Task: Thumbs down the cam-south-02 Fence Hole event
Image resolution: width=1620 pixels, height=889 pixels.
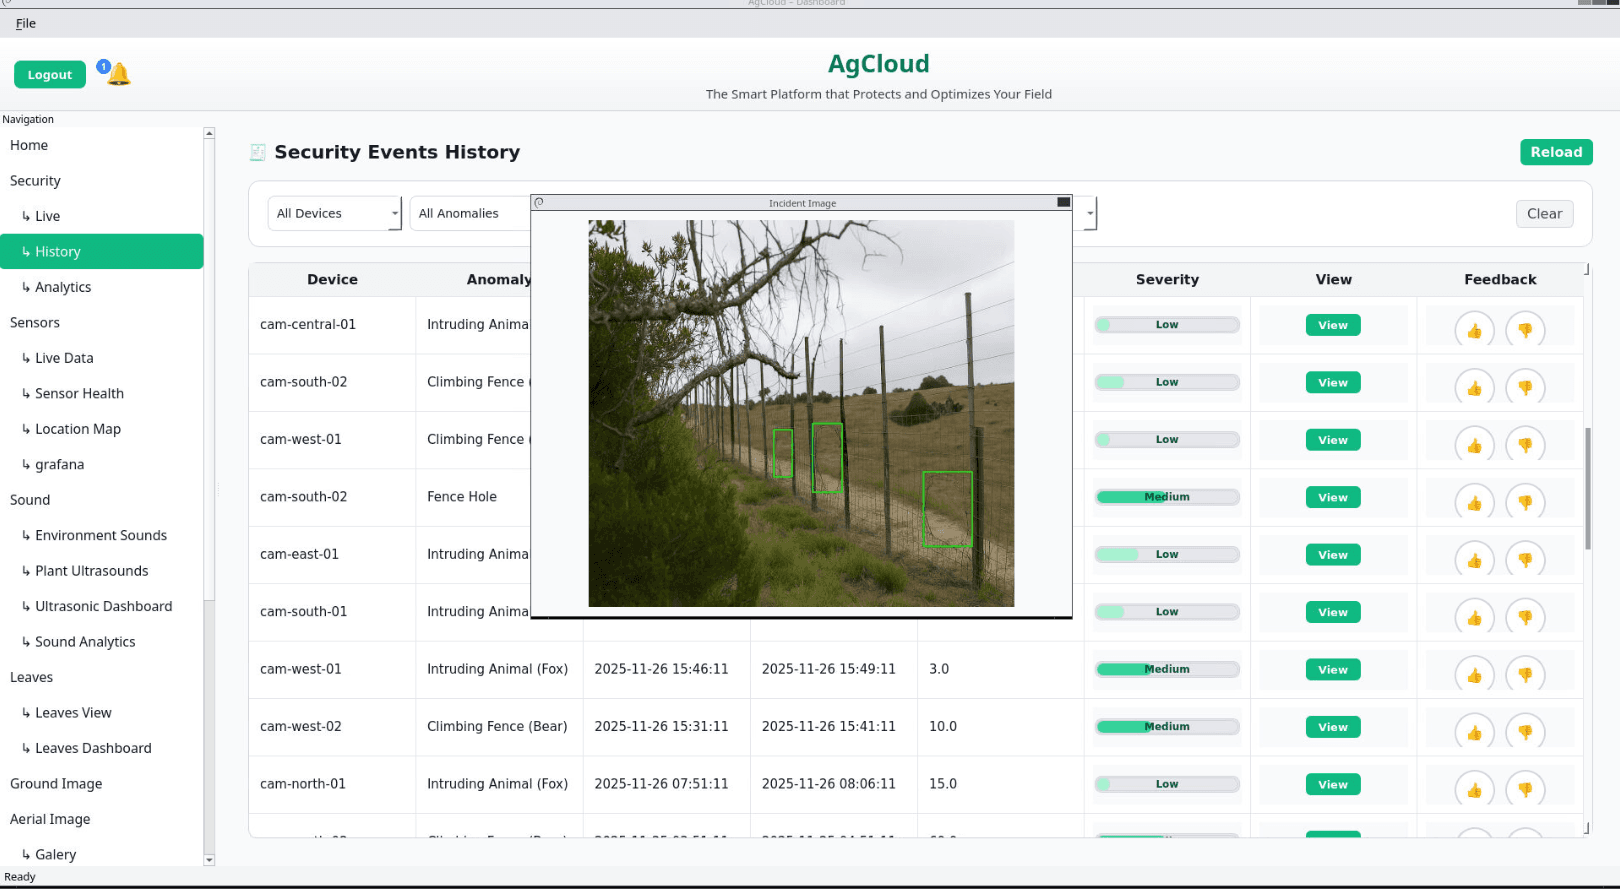Action: [x=1525, y=502]
